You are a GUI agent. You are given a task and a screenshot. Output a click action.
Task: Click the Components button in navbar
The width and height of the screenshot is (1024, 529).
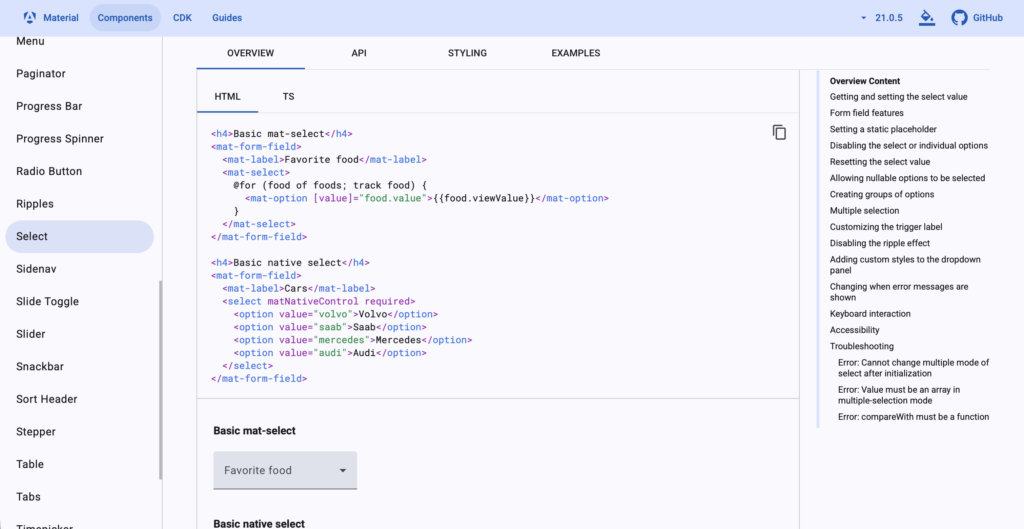click(x=125, y=18)
